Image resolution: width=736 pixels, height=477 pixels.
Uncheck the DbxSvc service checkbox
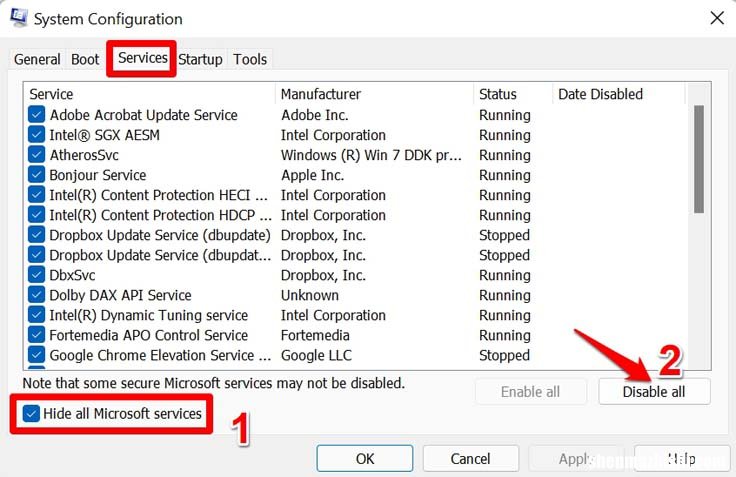37,275
